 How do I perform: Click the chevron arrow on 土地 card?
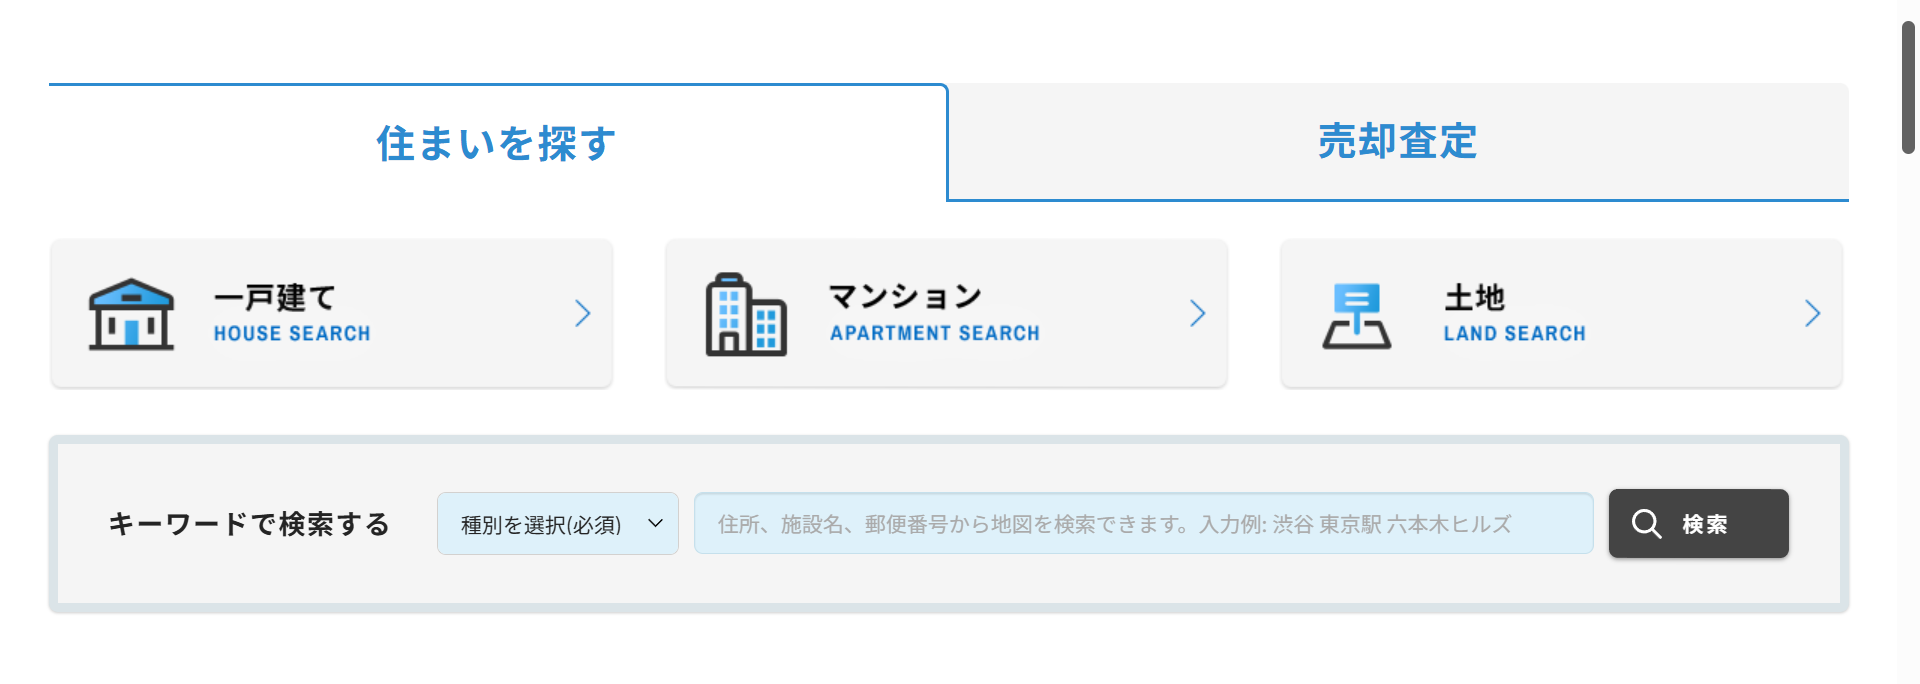tap(1813, 314)
